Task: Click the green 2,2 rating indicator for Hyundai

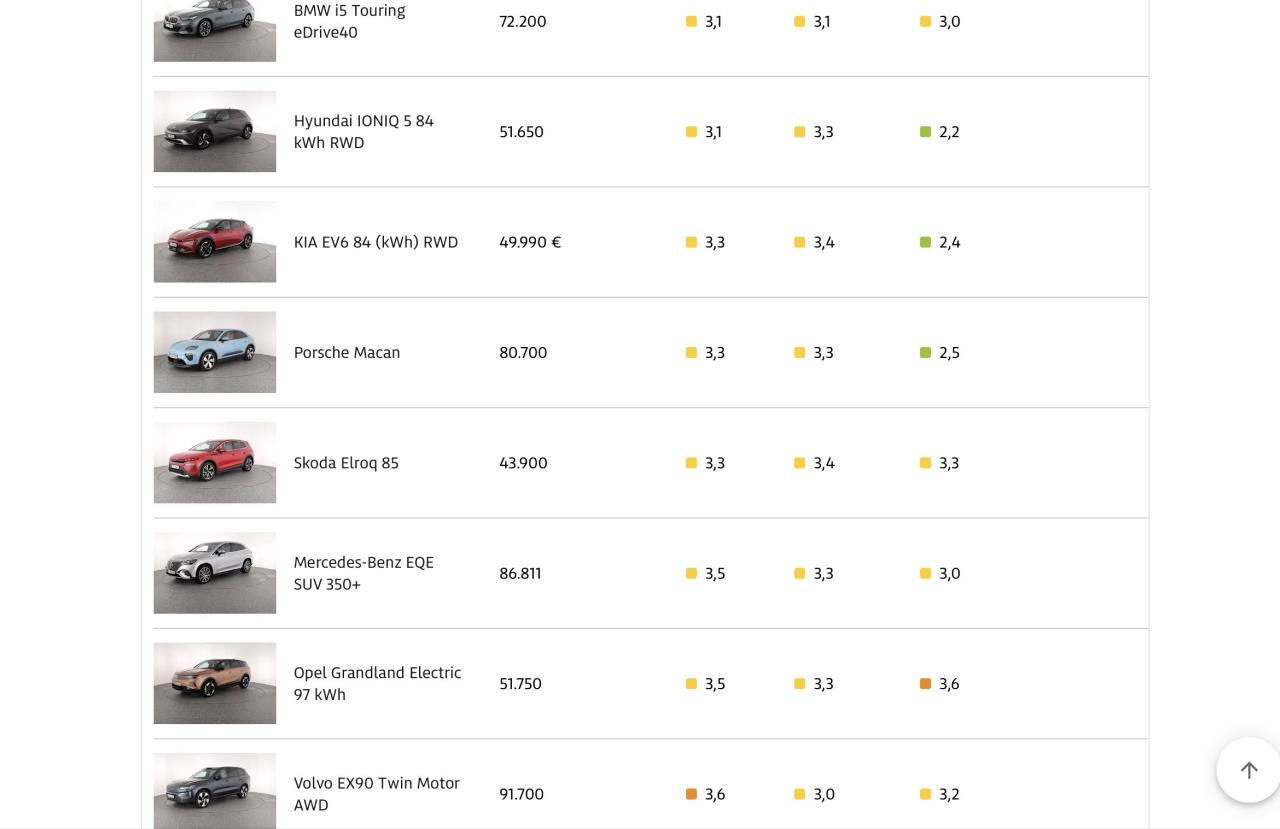Action: tap(925, 132)
